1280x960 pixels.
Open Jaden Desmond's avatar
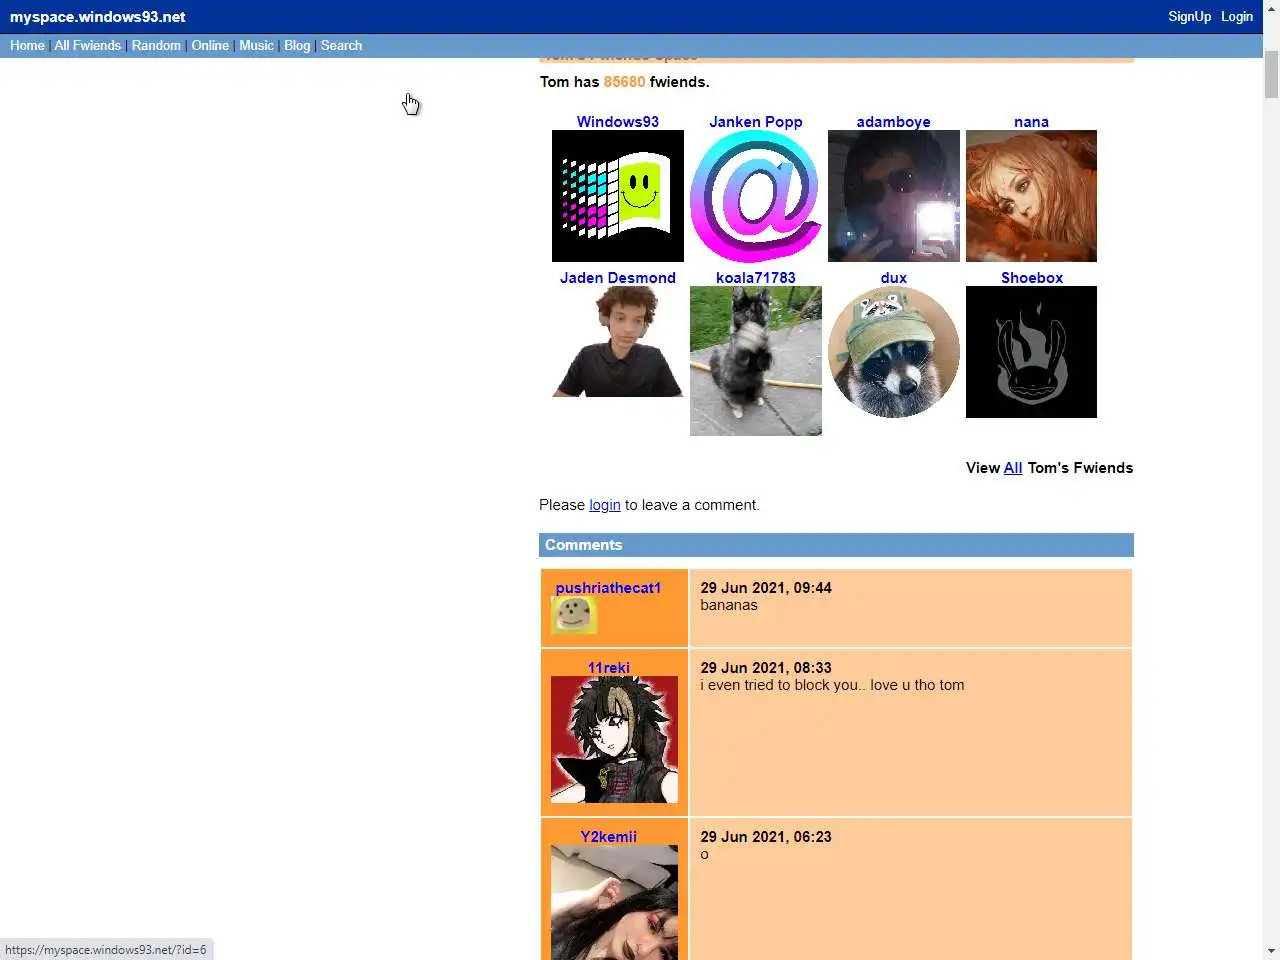(x=618, y=342)
